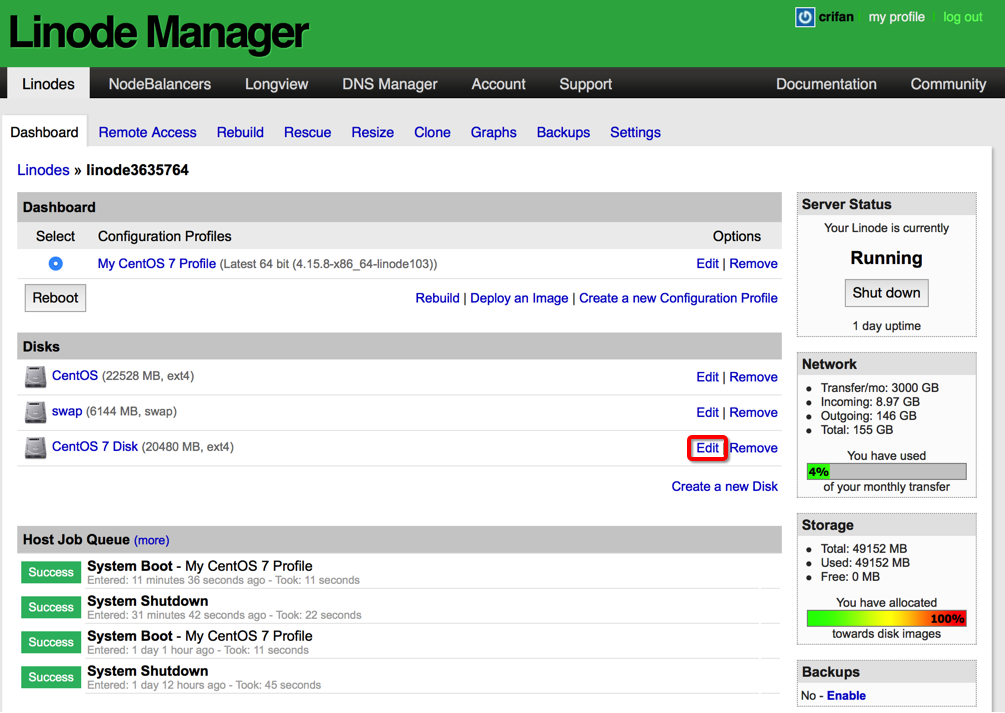This screenshot has width=1005, height=713.
Task: Go to the Resize sub-tab
Action: (x=372, y=132)
